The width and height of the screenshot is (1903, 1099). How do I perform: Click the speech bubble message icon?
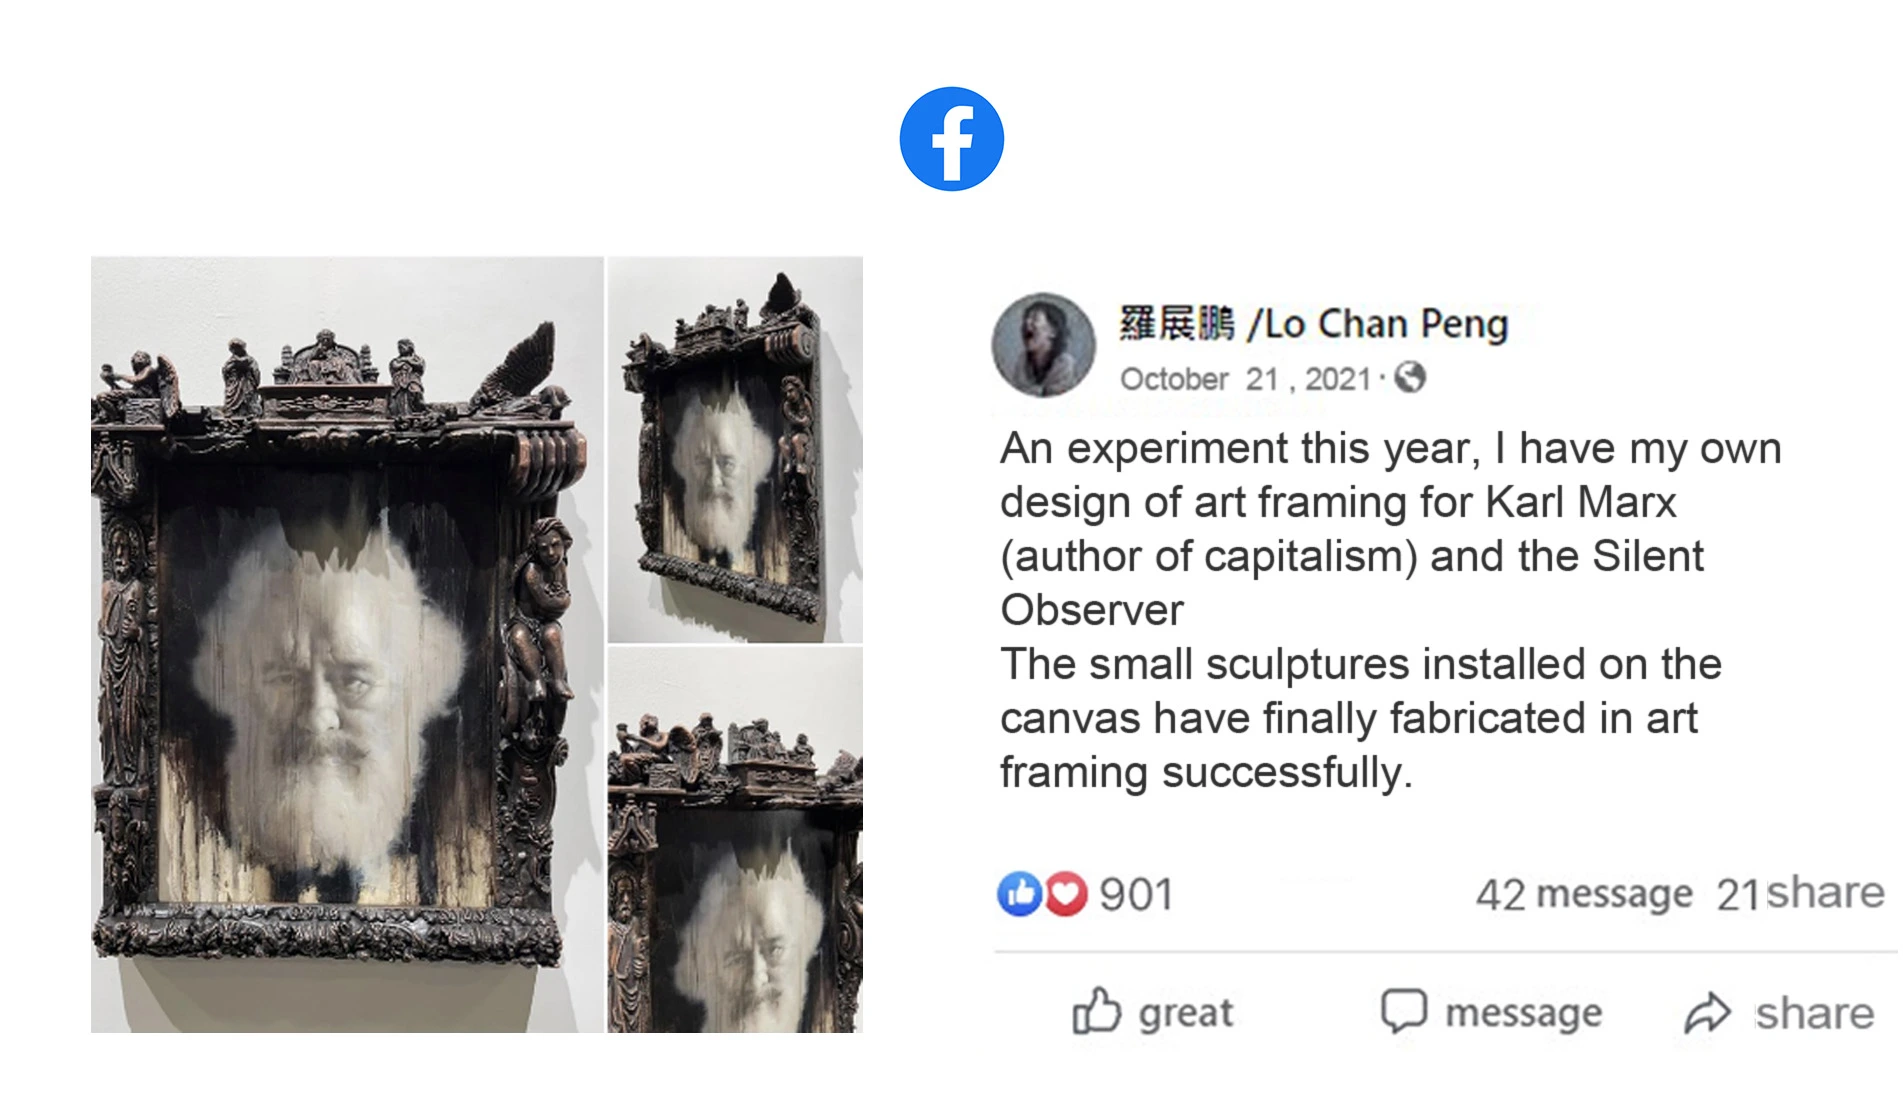tap(1404, 1010)
